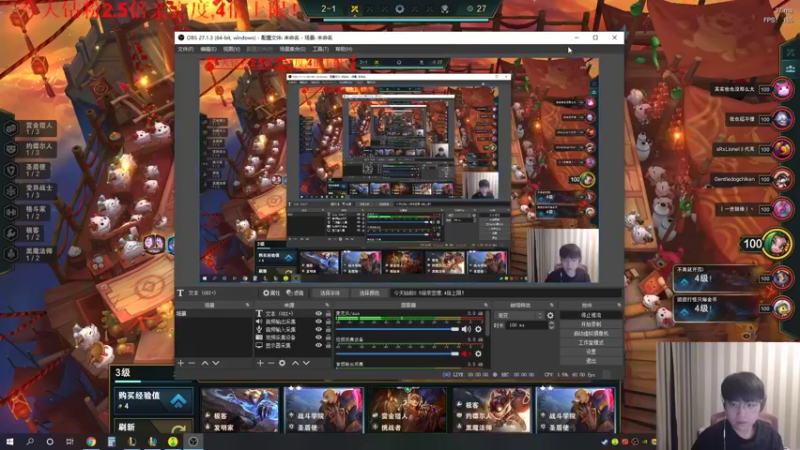Open Calculator from the taskbar
800x450 pixels.
[x=111, y=441]
